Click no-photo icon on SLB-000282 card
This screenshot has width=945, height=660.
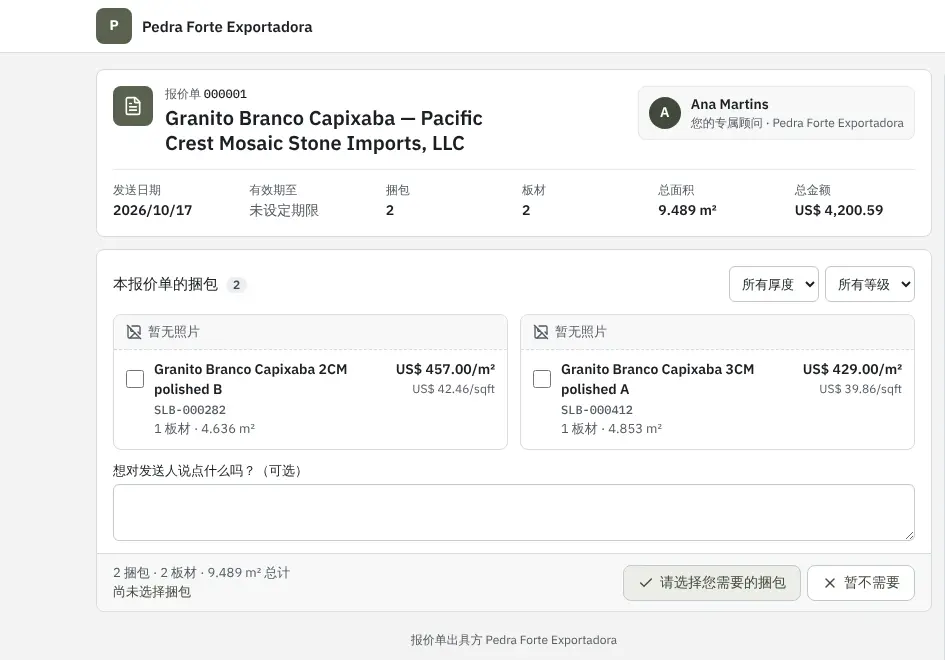tap(134, 332)
